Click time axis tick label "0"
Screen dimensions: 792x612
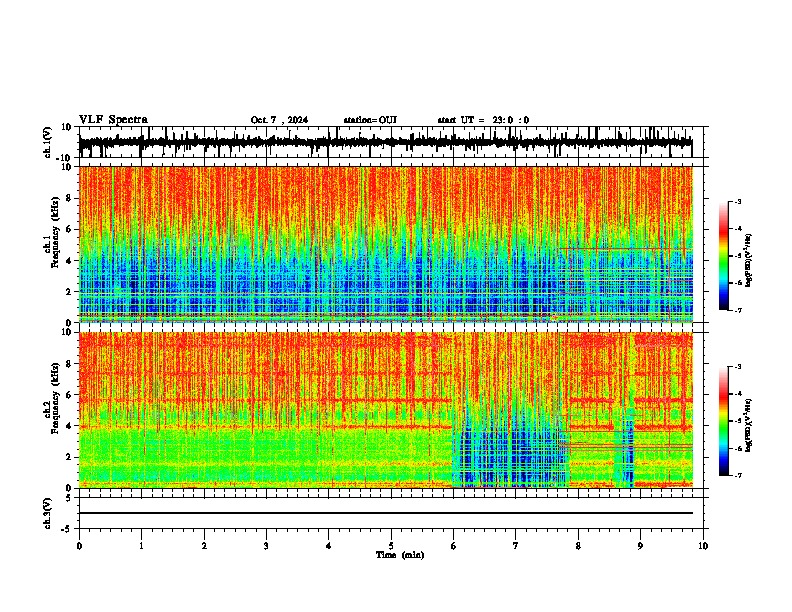79,546
